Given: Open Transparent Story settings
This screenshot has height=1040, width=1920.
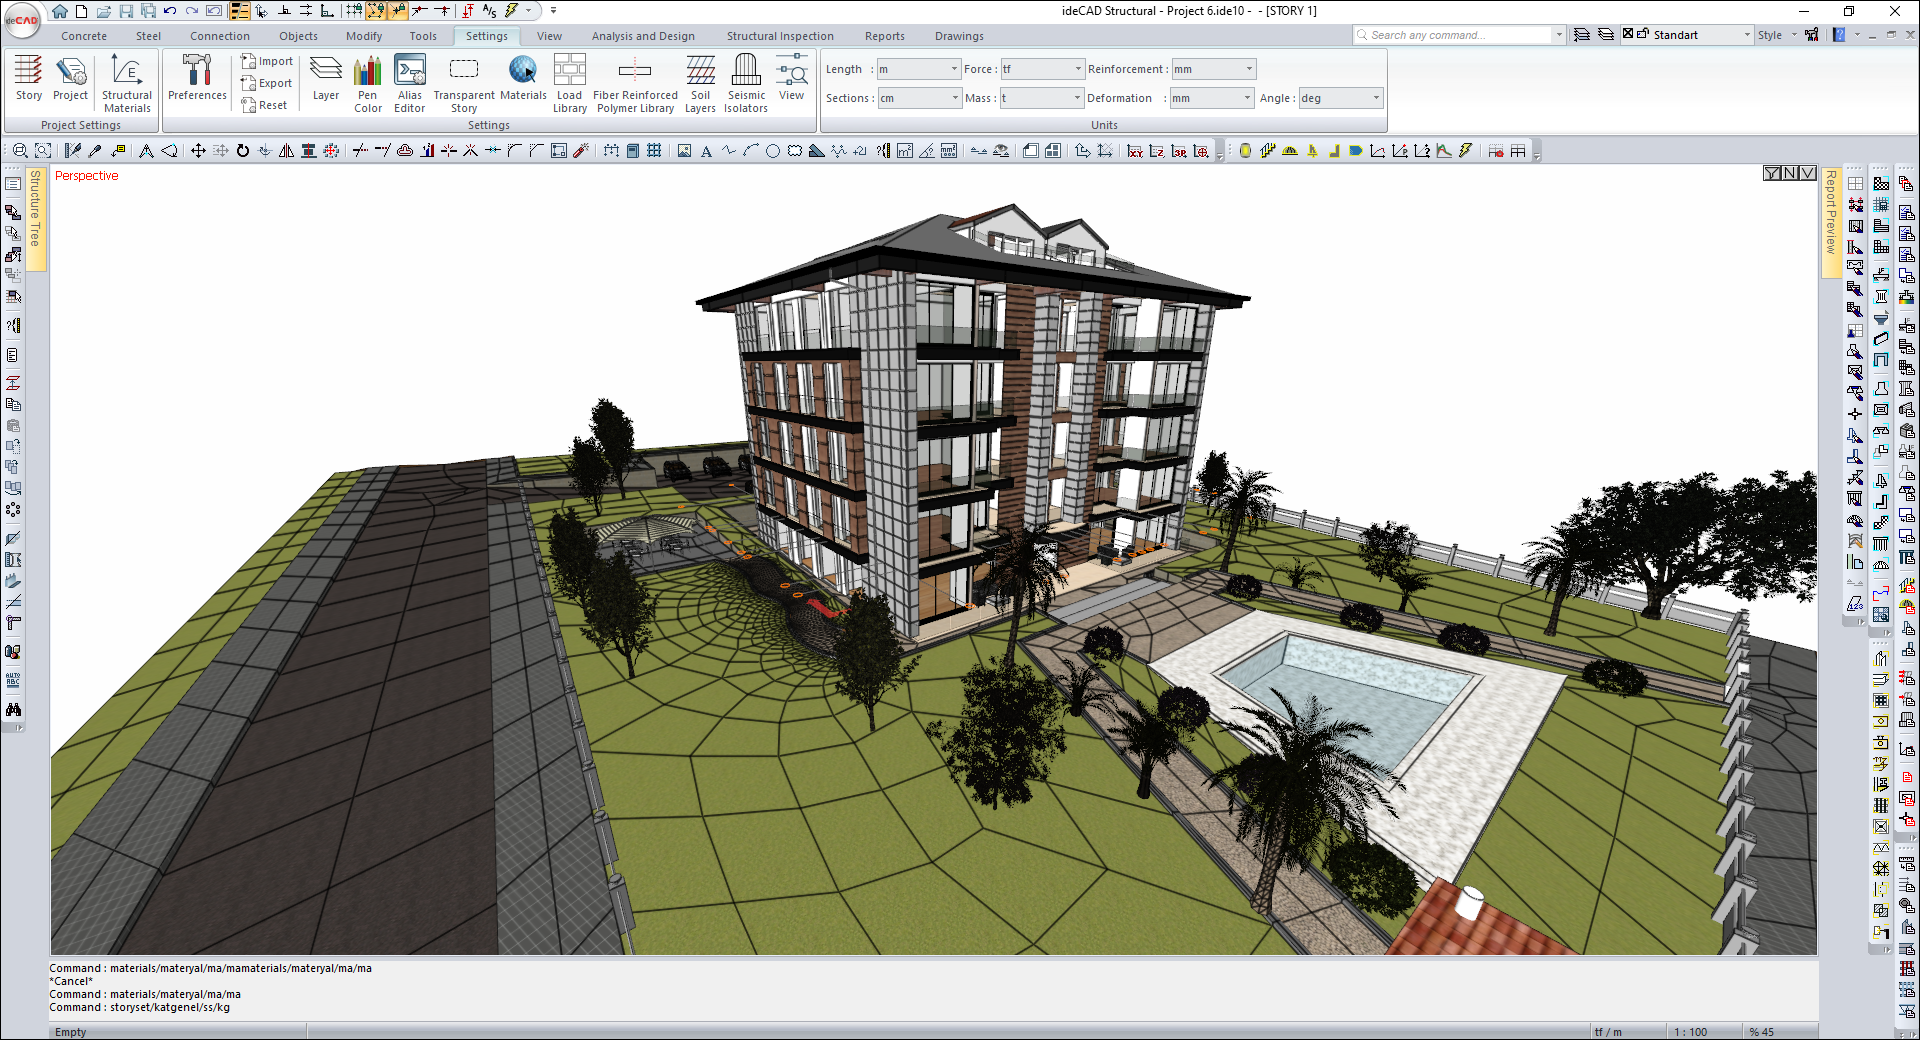Looking at the screenshot, I should pyautogui.click(x=464, y=84).
